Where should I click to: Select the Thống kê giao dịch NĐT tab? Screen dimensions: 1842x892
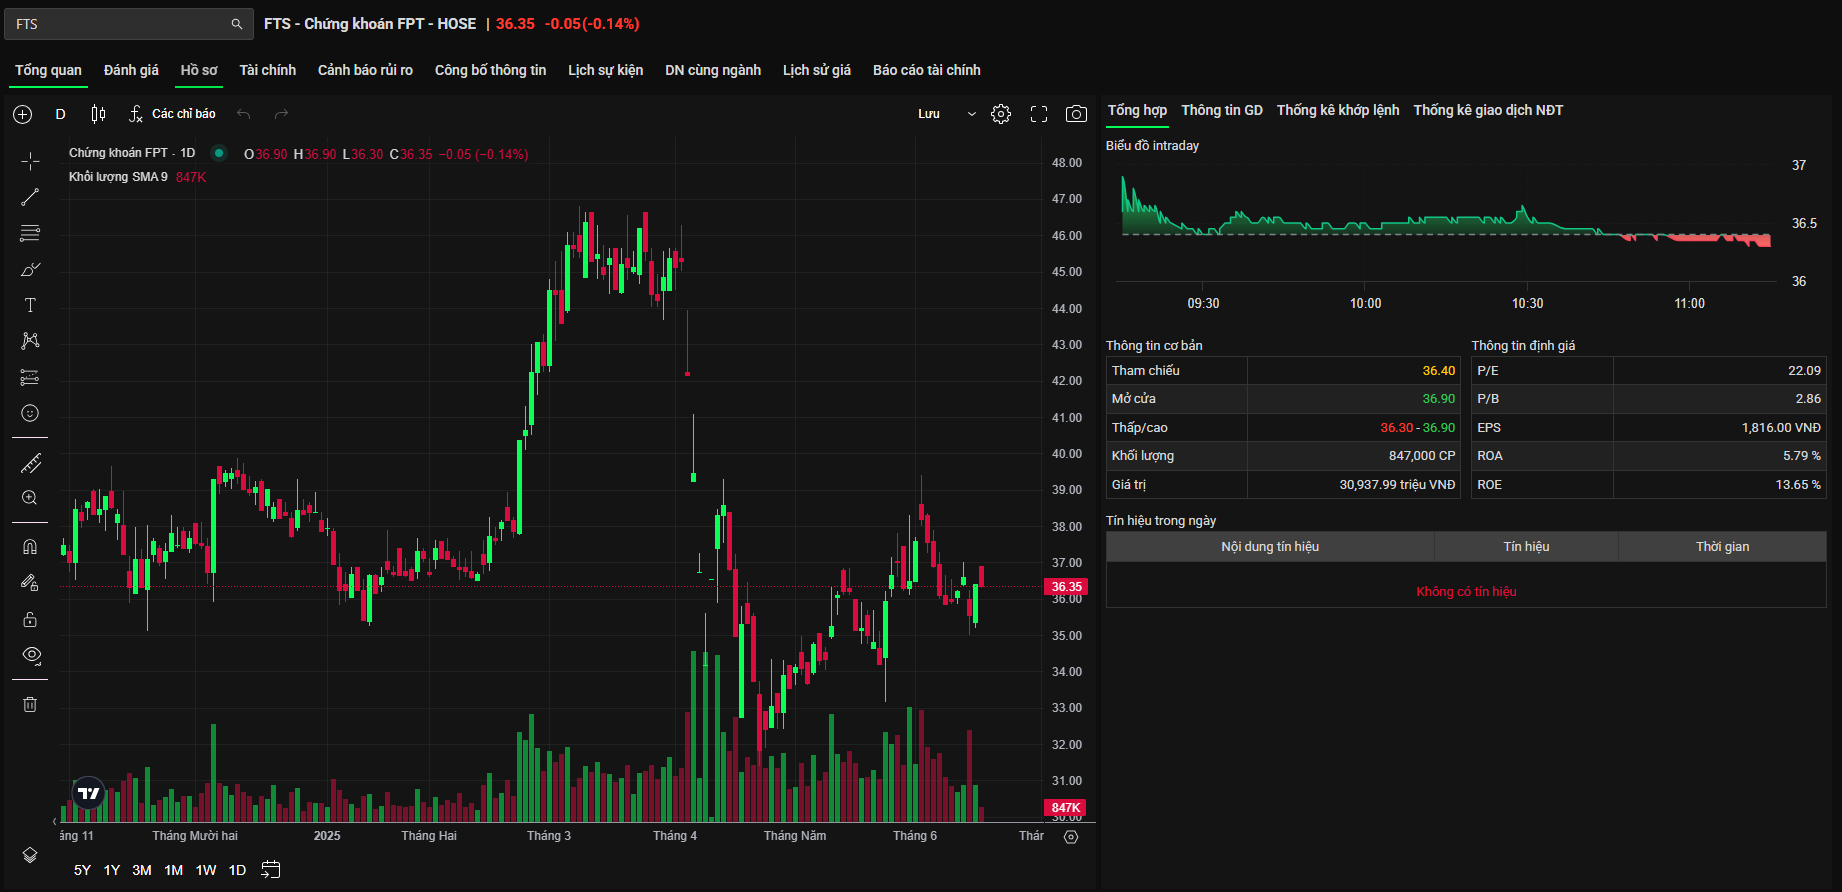1488,110
